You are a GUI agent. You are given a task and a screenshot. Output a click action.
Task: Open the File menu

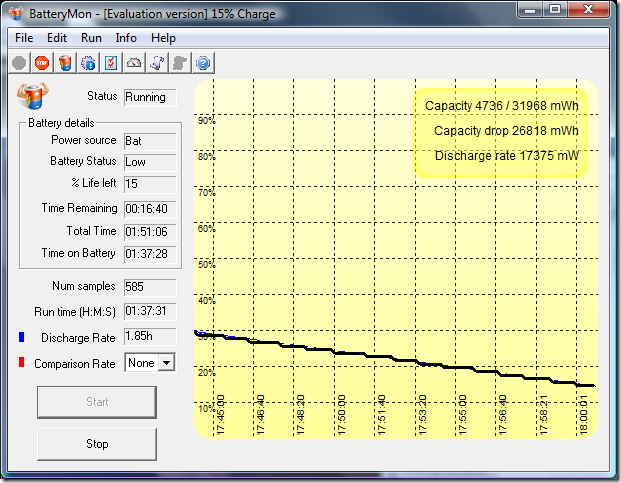coord(24,38)
